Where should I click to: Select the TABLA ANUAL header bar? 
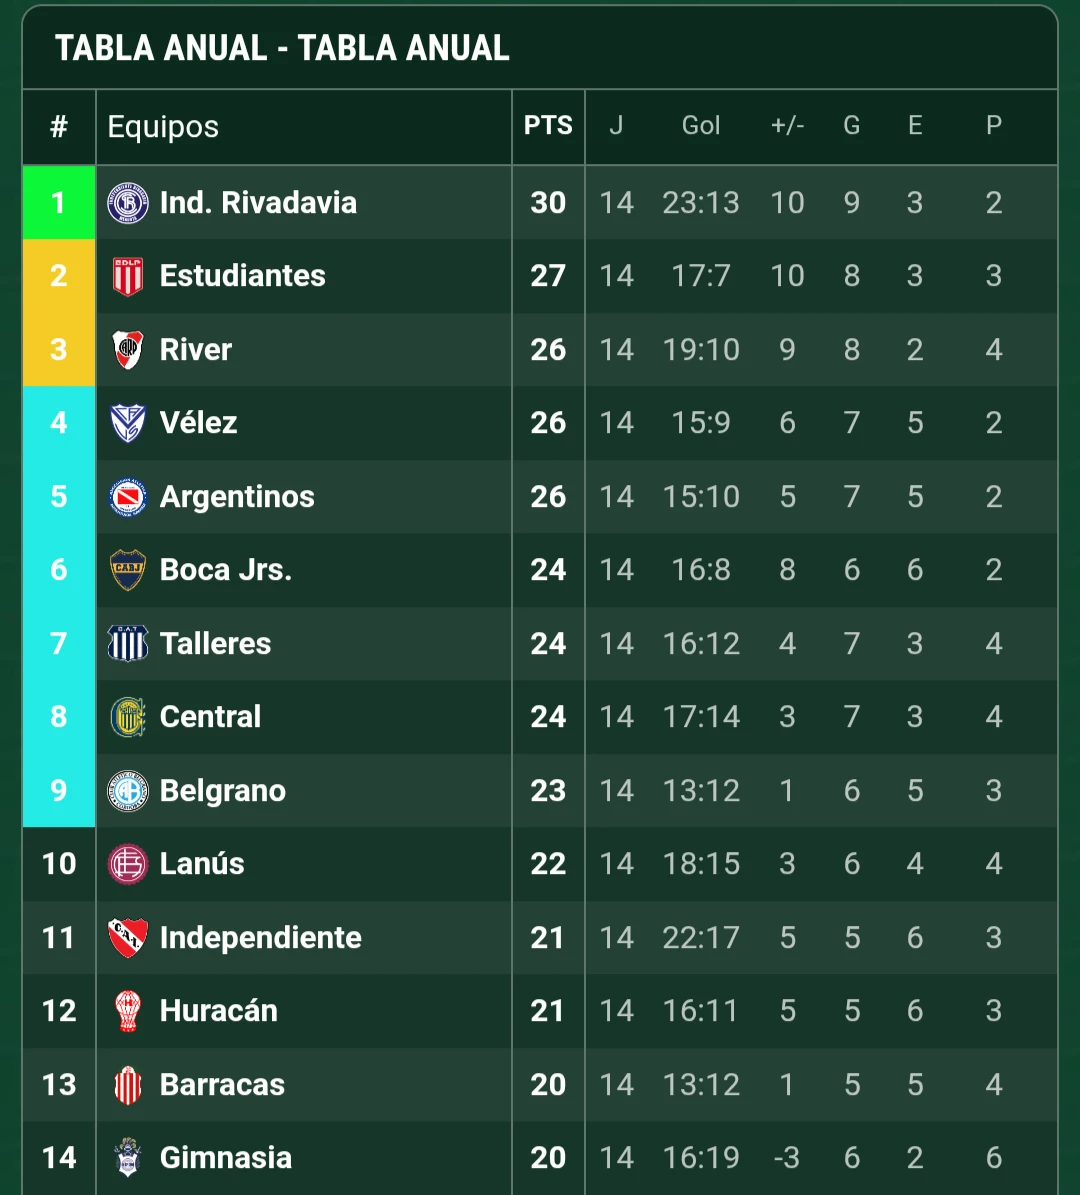282,46
